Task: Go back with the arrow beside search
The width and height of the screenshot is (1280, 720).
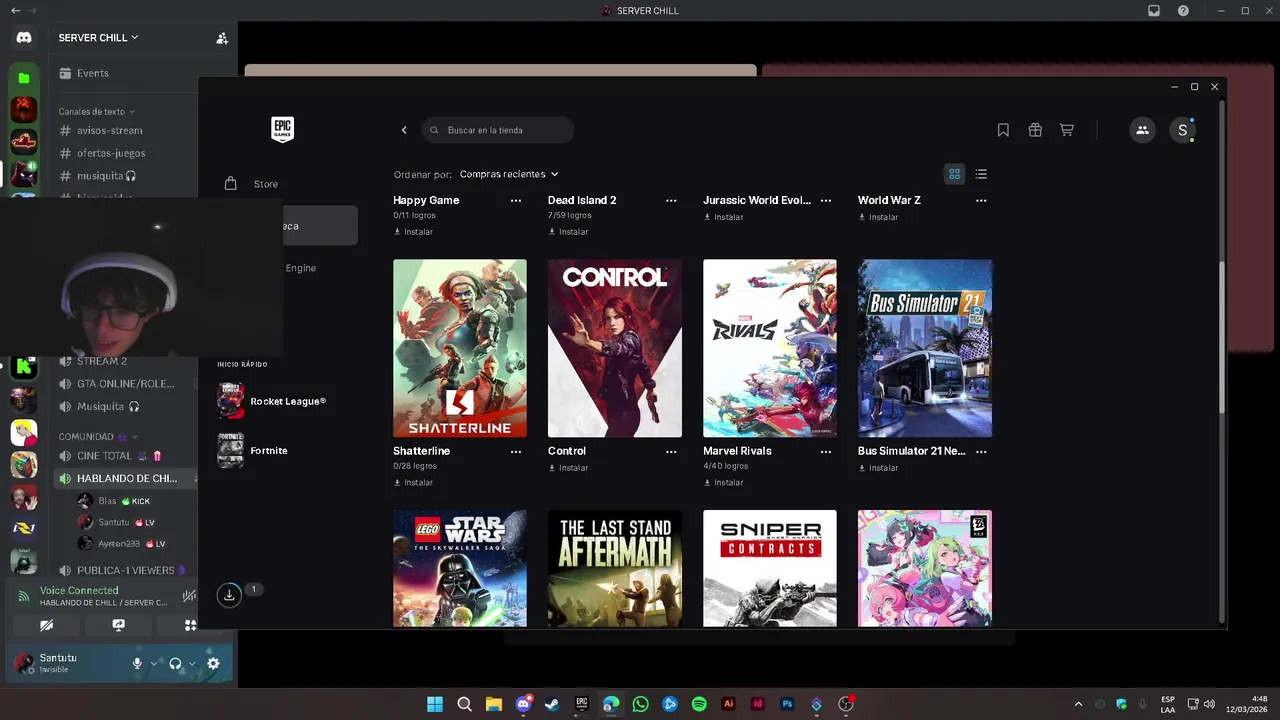Action: coord(404,130)
